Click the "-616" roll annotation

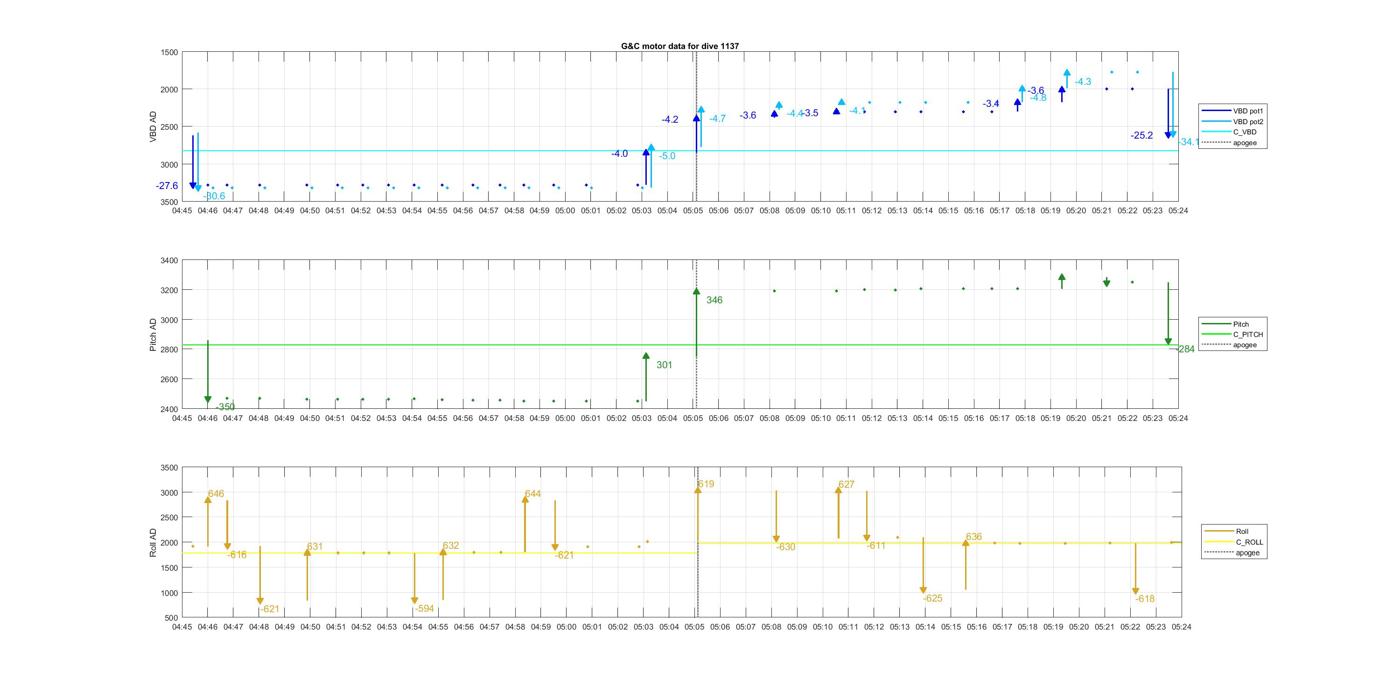point(237,555)
